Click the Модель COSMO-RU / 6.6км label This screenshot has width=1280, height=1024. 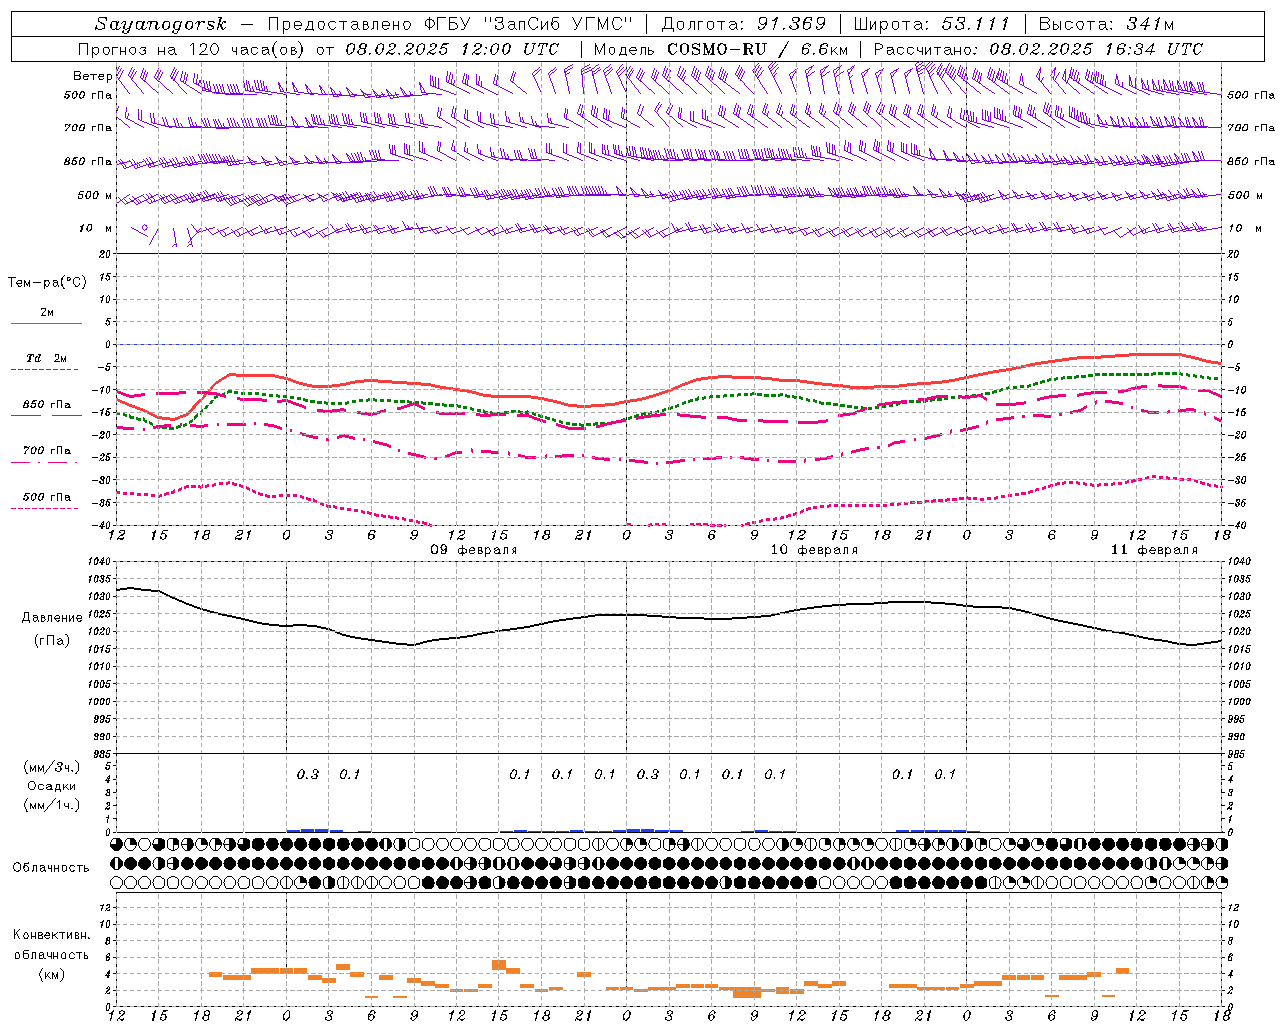(x=721, y=49)
